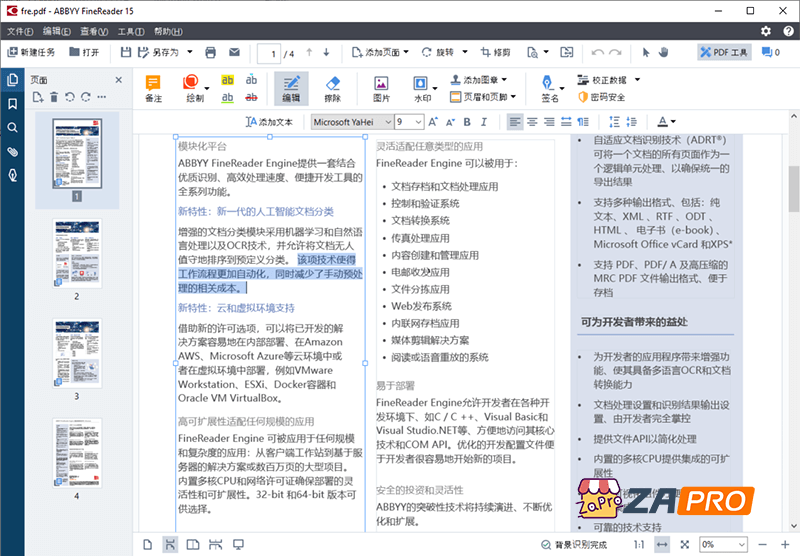Open the search panel in sidebar
The height and width of the screenshot is (556, 800).
click(x=12, y=128)
